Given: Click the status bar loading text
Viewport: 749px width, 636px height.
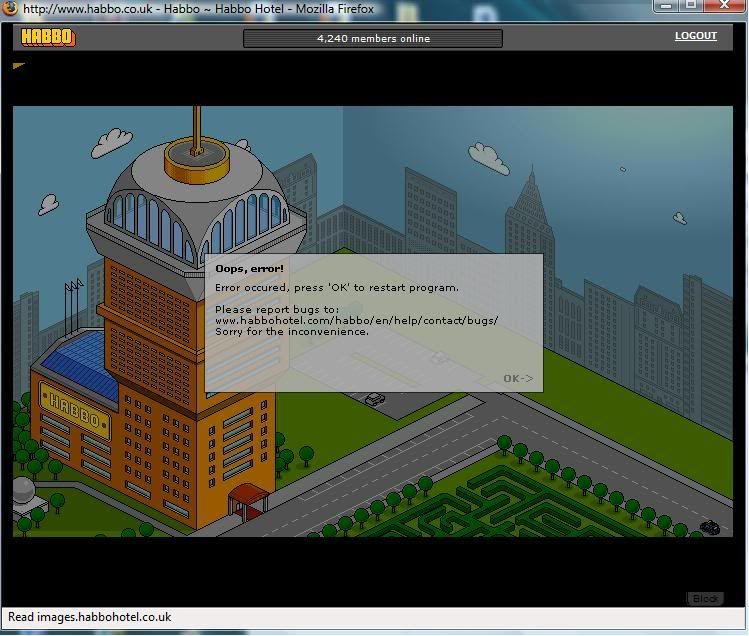Looking at the screenshot, I should point(90,617).
